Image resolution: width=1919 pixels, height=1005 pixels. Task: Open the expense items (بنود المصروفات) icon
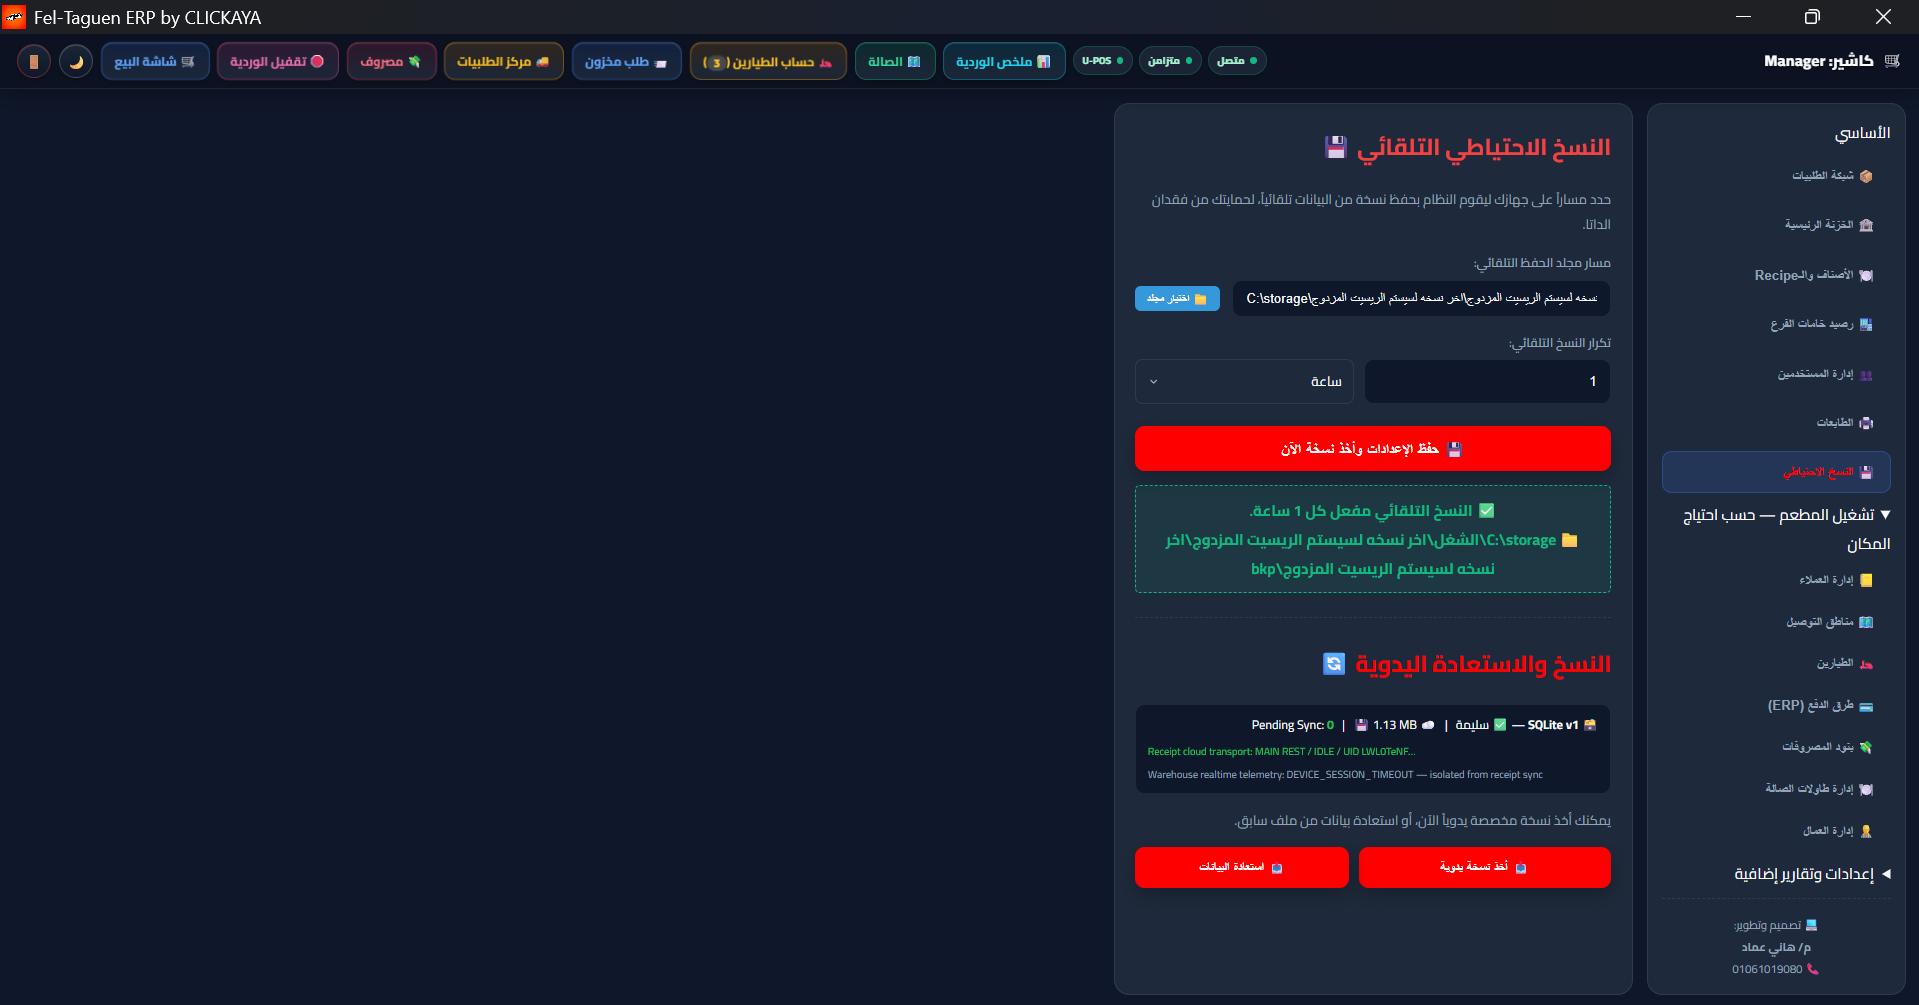click(1866, 747)
